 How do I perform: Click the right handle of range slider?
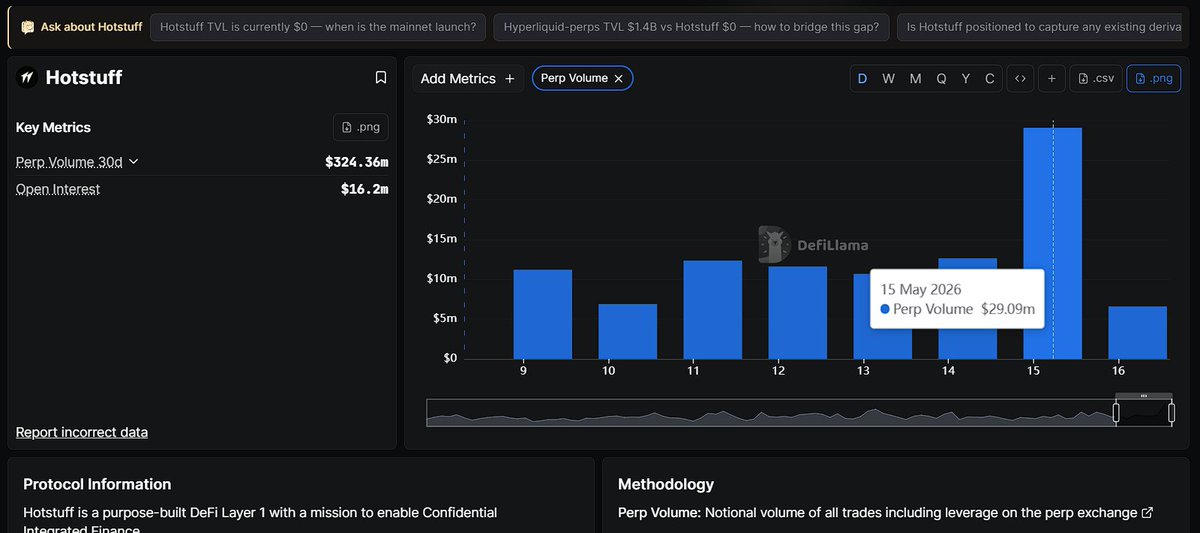(x=1171, y=411)
